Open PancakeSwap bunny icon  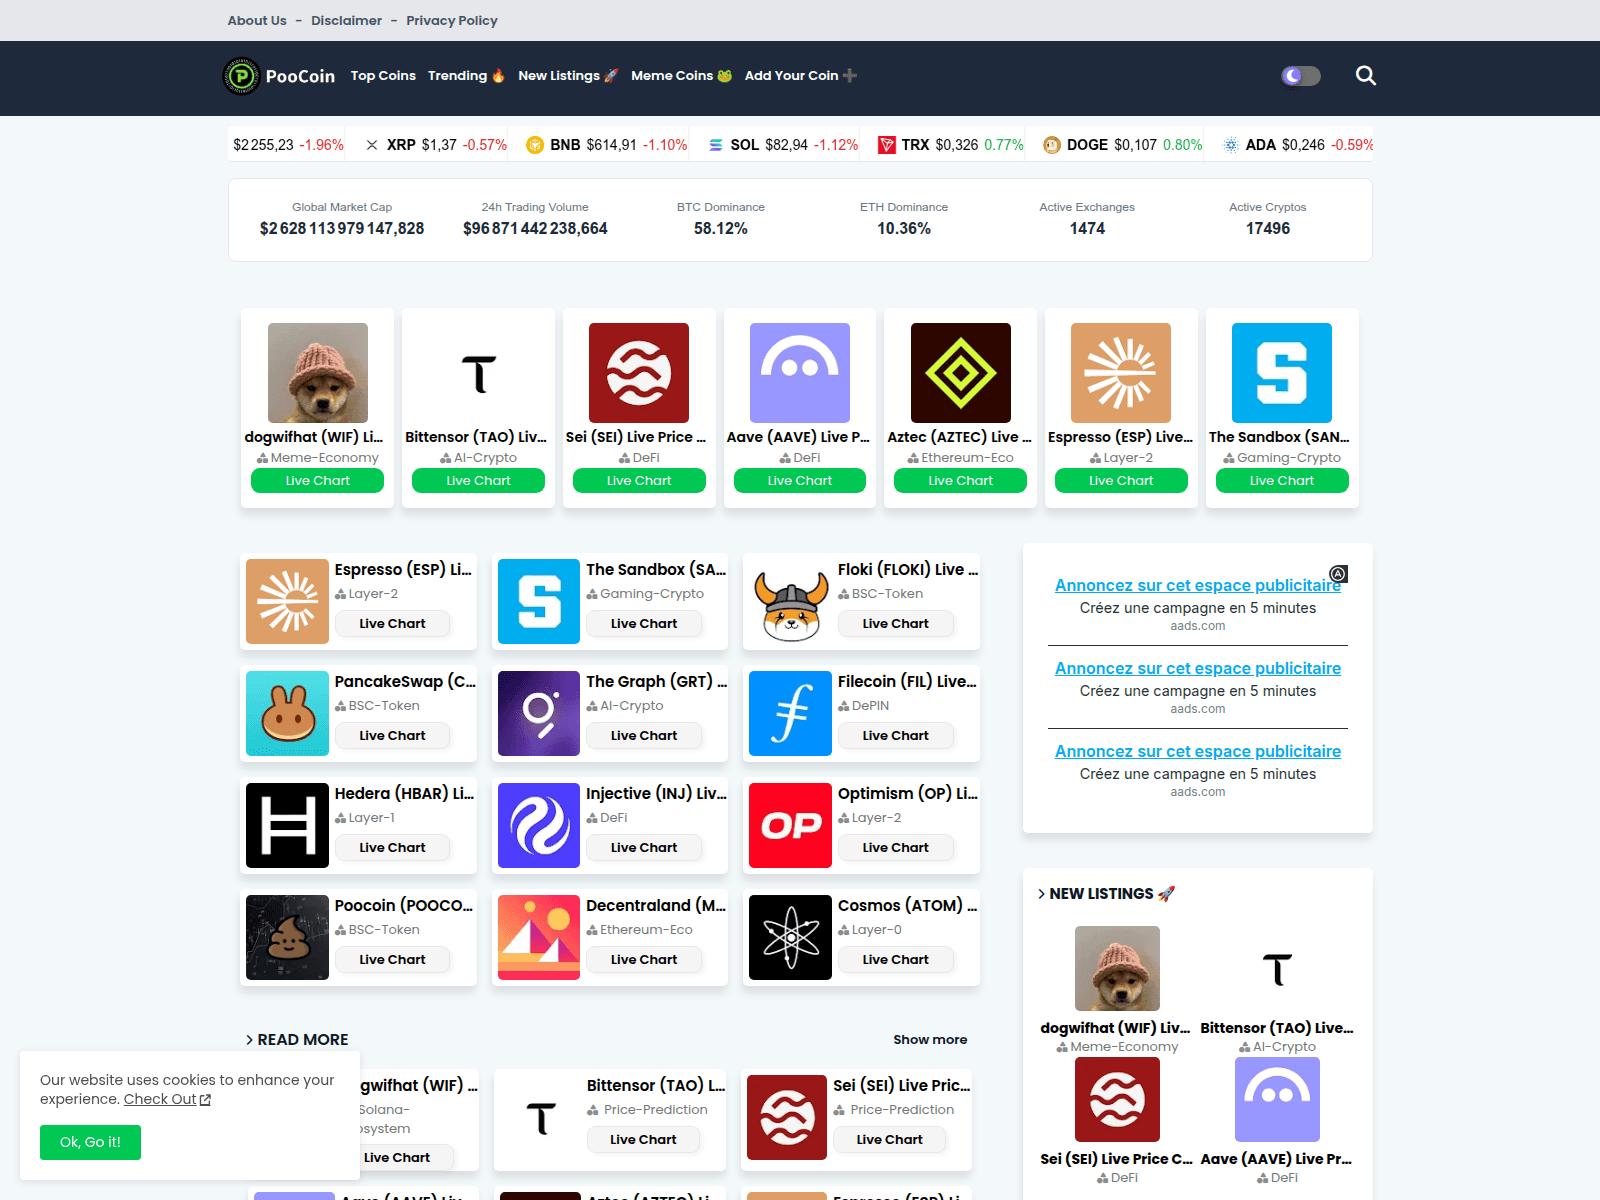(x=288, y=713)
